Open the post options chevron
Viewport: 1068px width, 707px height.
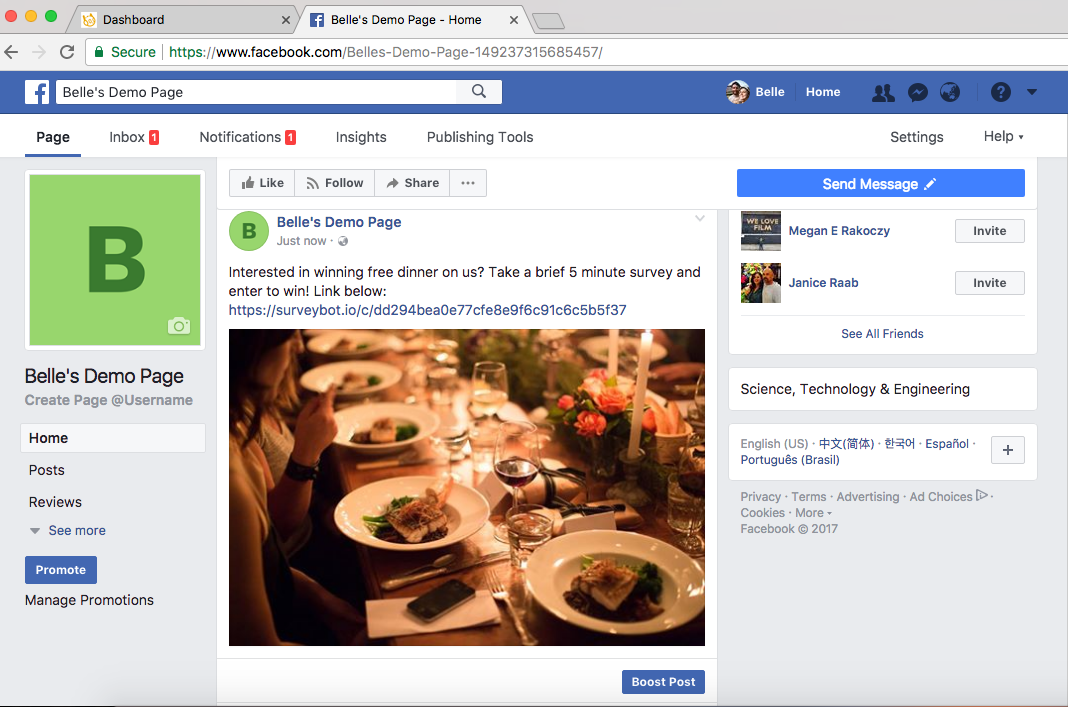click(700, 219)
